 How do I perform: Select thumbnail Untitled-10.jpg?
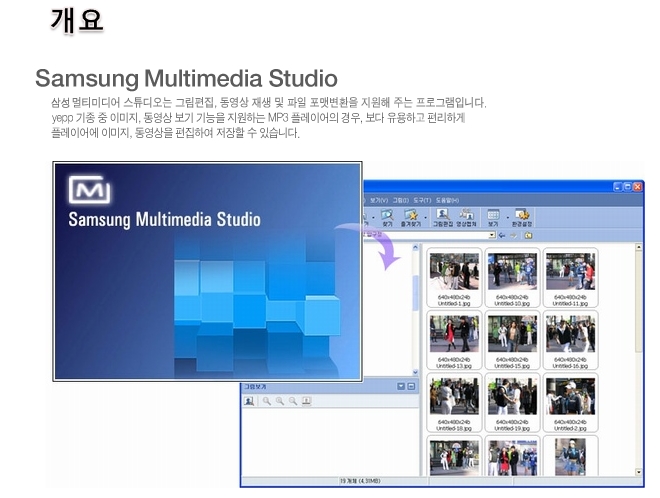click(x=512, y=278)
